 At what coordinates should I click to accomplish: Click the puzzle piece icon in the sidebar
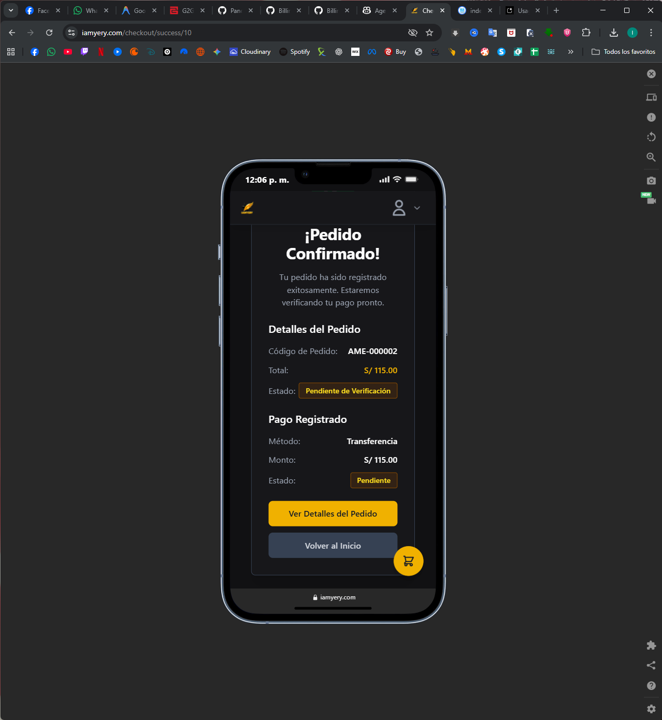[x=651, y=645]
